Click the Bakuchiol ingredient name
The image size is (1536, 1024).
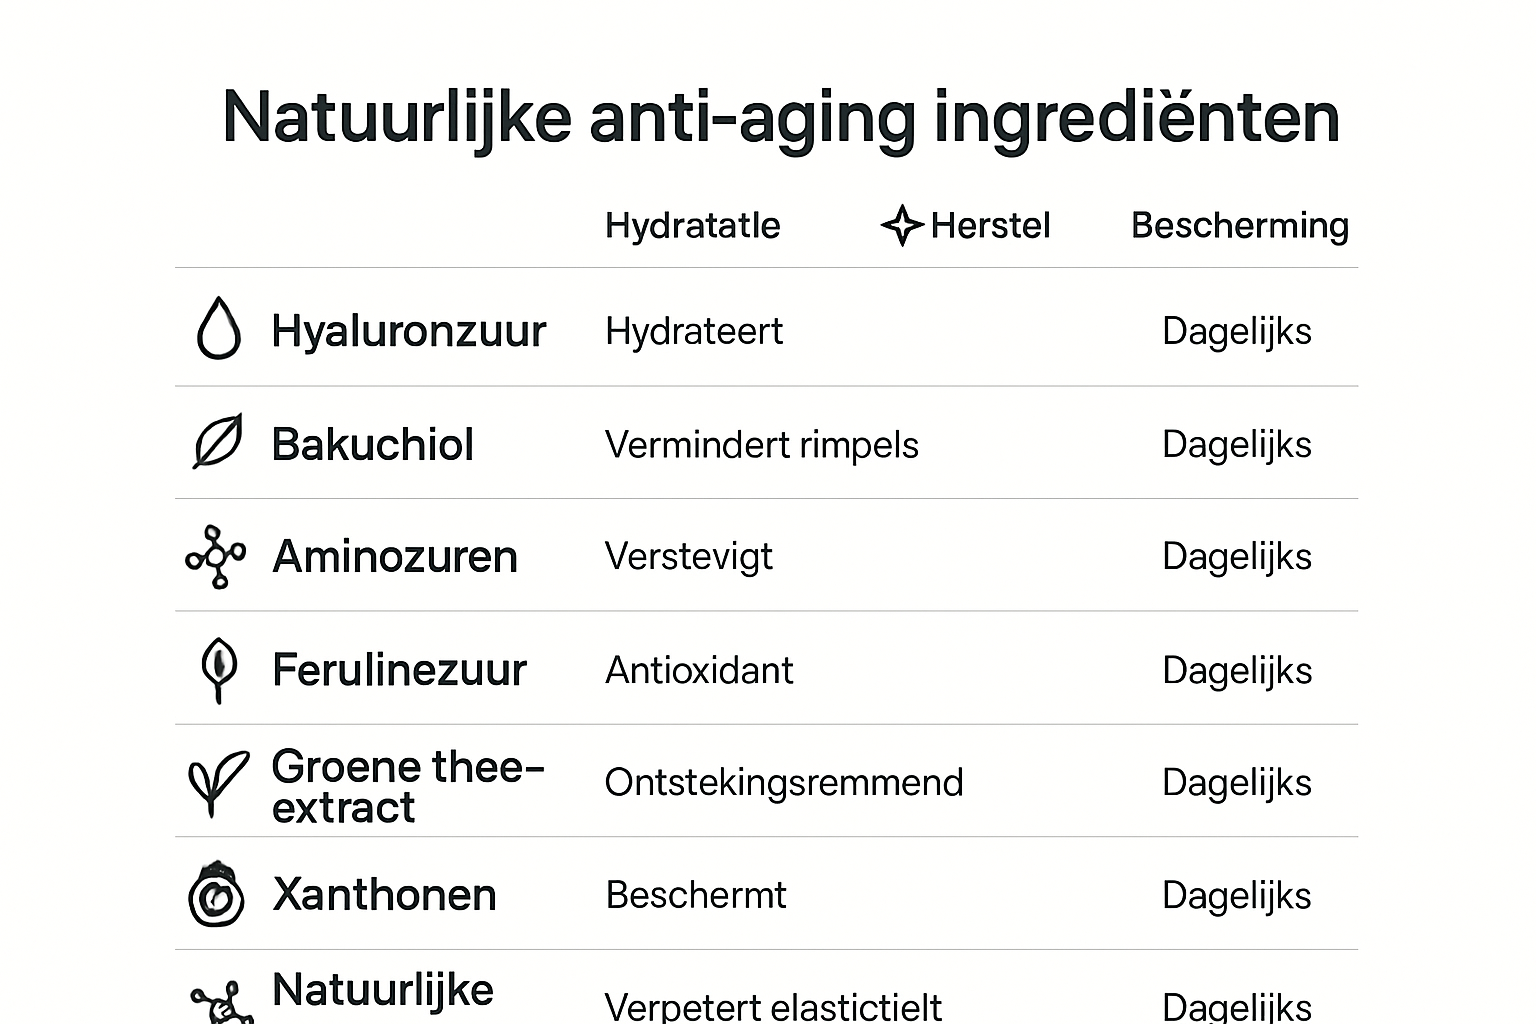pos(372,445)
